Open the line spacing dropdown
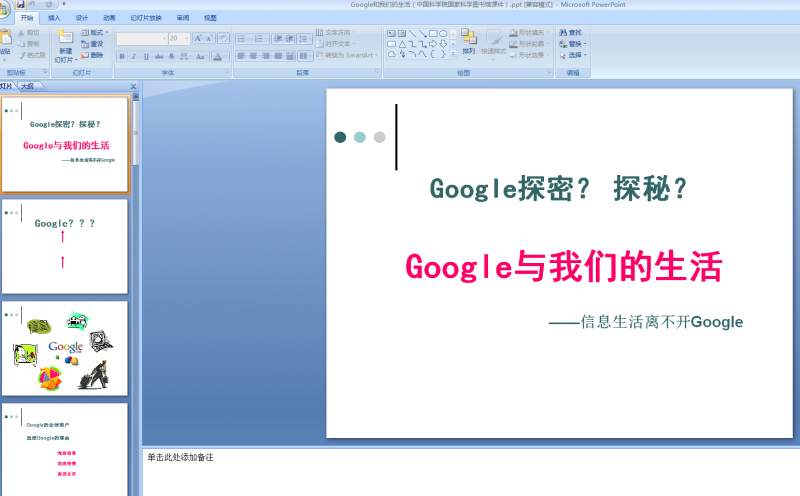 305,39
